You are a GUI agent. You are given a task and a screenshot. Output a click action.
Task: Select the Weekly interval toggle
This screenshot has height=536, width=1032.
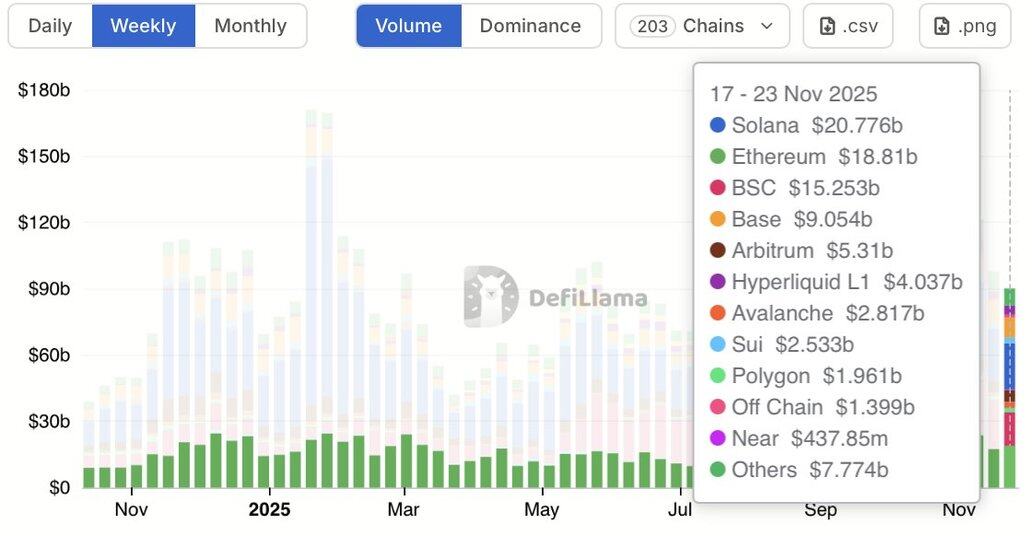coord(143,26)
